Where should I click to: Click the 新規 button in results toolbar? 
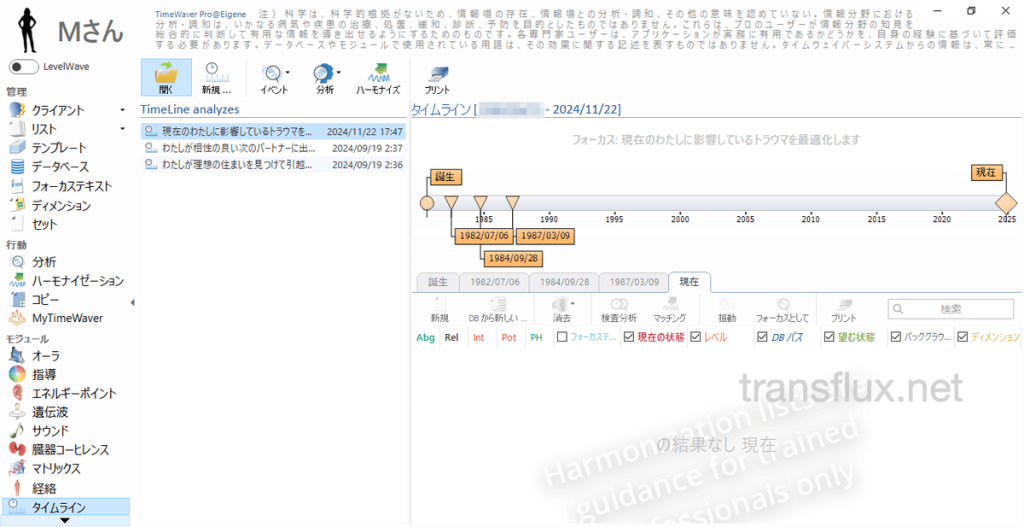440,310
